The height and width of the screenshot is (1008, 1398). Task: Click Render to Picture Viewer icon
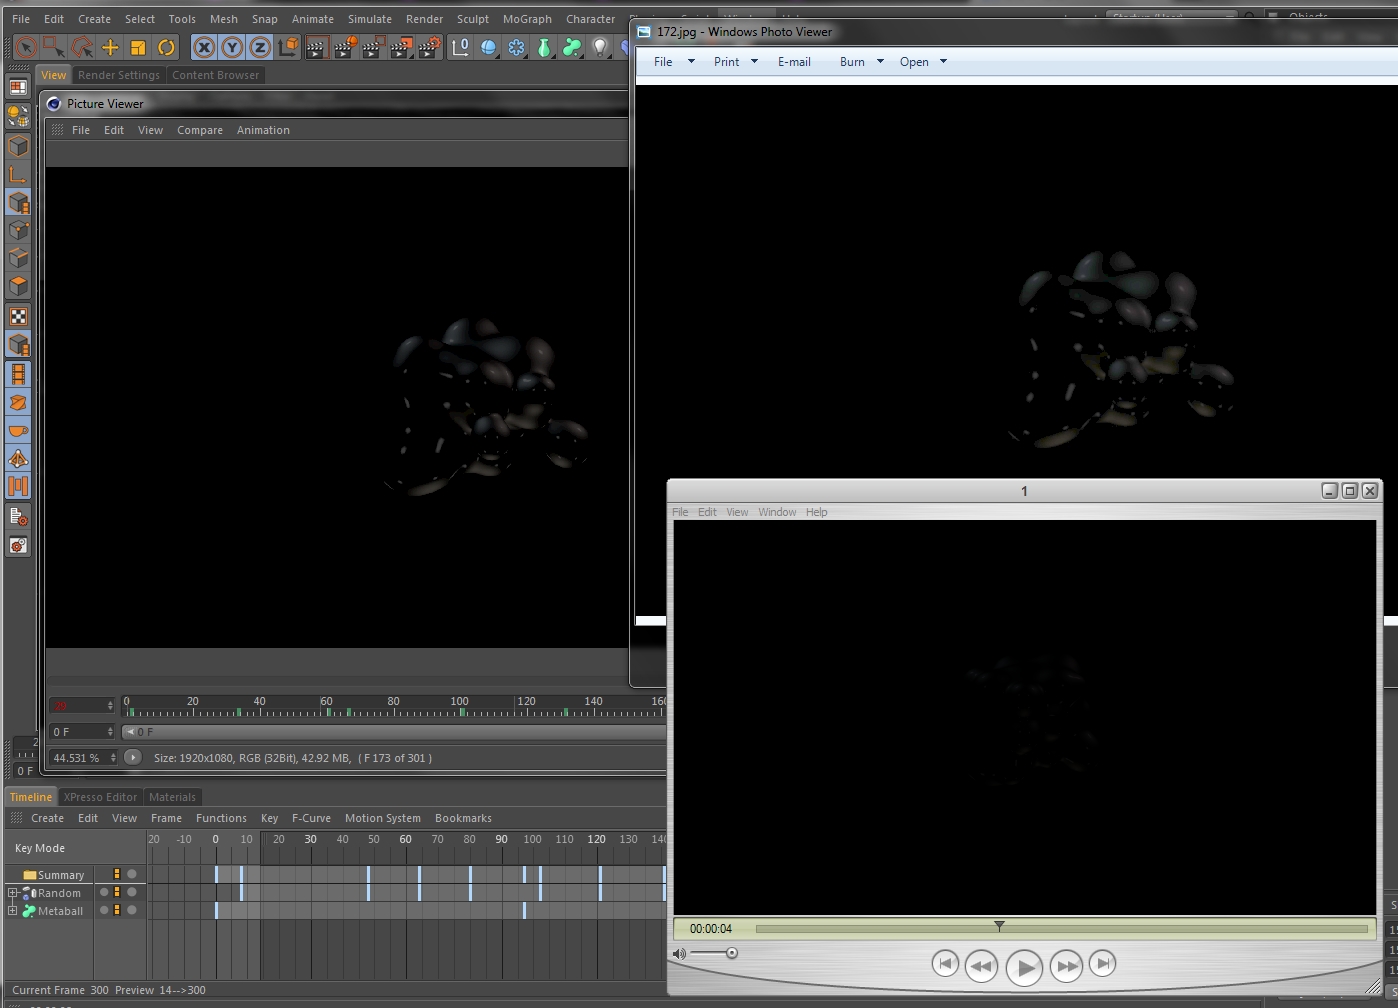click(x=345, y=47)
